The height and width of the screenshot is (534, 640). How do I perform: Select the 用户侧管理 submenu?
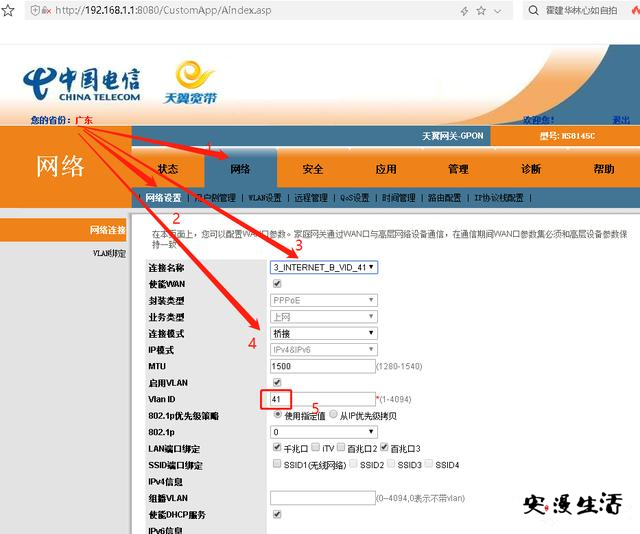pyautogui.click(x=216, y=198)
